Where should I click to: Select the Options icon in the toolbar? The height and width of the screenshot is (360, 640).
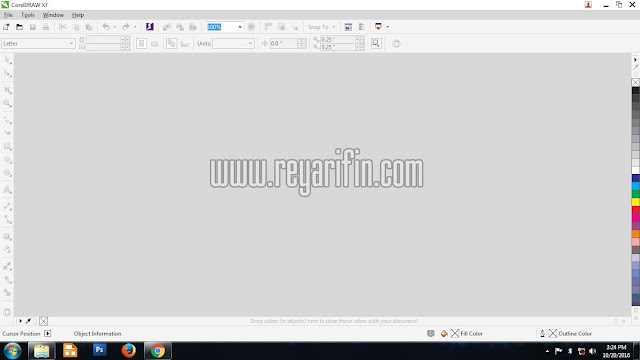(x=361, y=27)
